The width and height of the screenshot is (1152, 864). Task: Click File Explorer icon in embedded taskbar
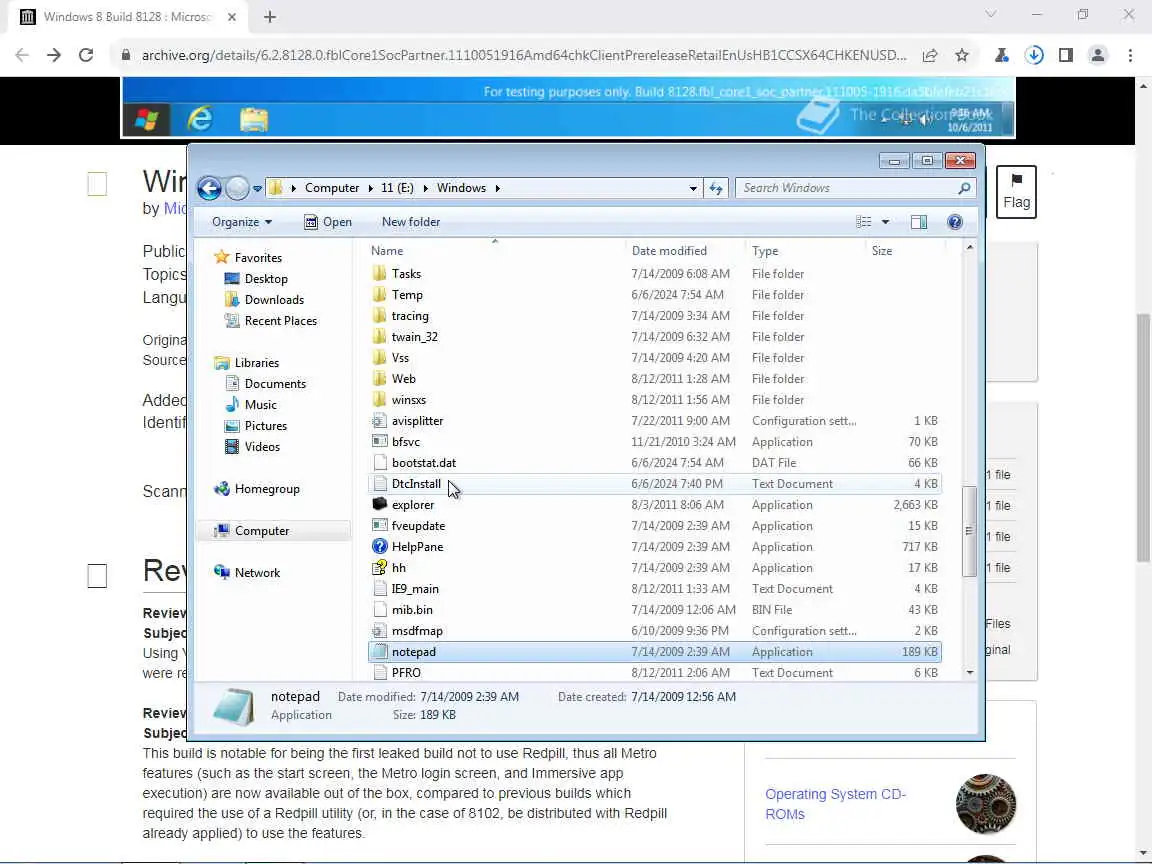point(253,119)
